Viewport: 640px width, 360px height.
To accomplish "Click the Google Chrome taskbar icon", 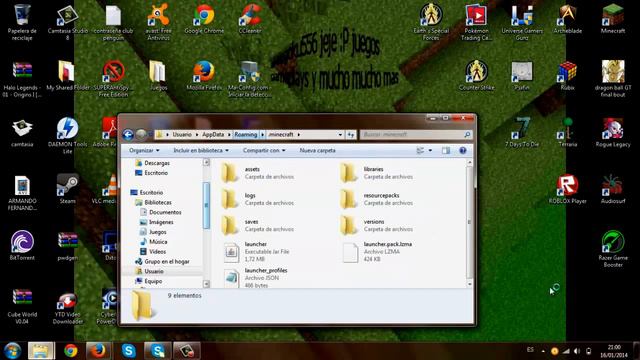I will tap(71, 351).
